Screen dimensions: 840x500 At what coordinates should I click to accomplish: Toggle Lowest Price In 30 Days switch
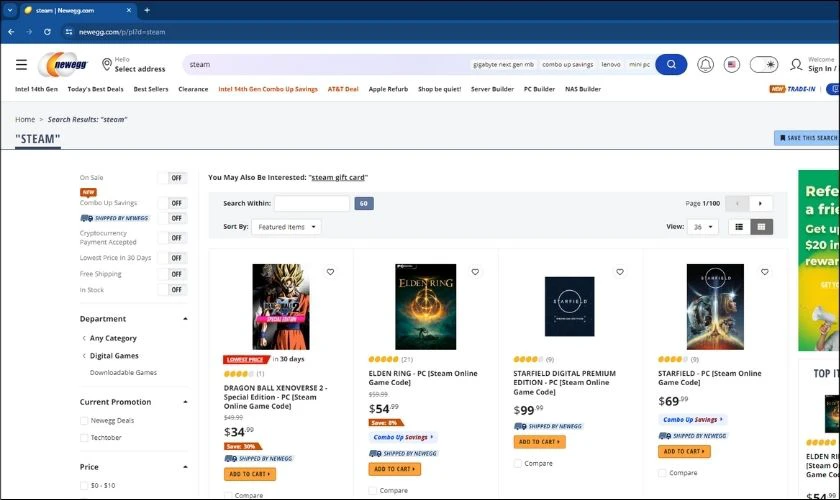pos(172,258)
